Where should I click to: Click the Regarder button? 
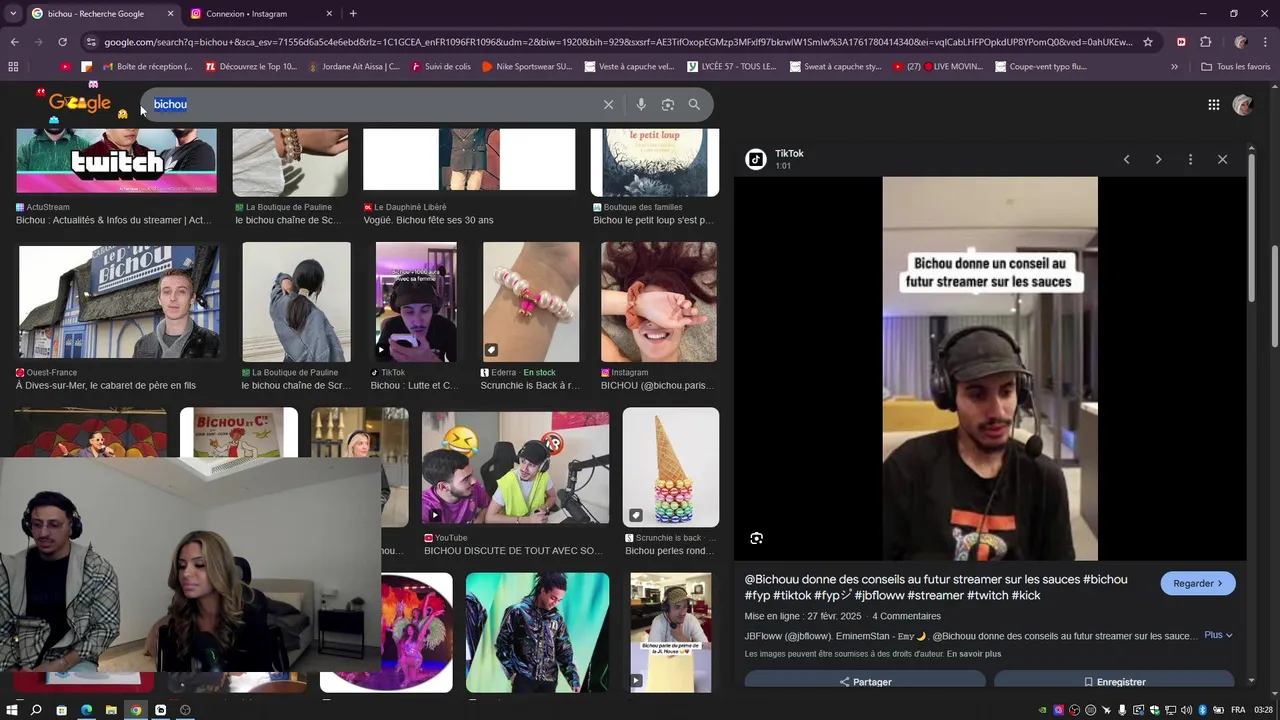click(1198, 583)
